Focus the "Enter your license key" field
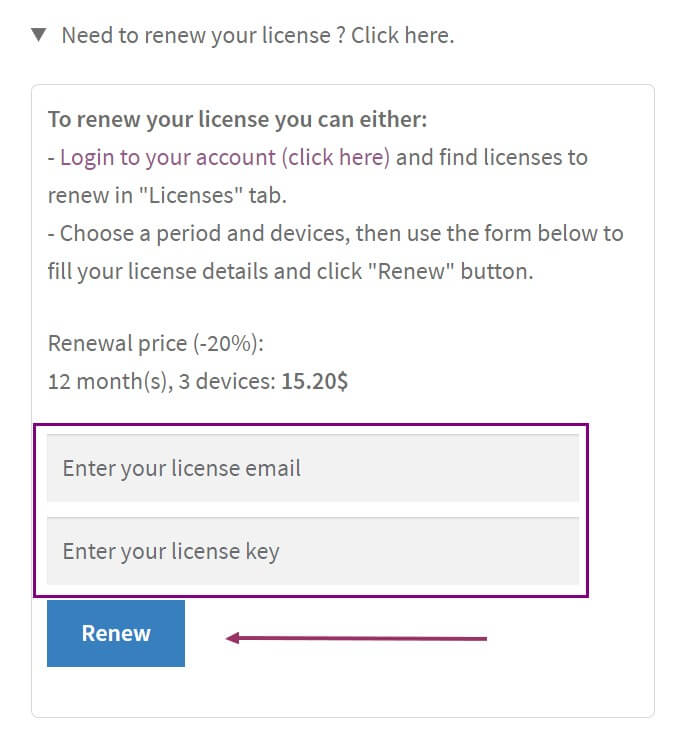The image size is (690, 732). [x=312, y=551]
